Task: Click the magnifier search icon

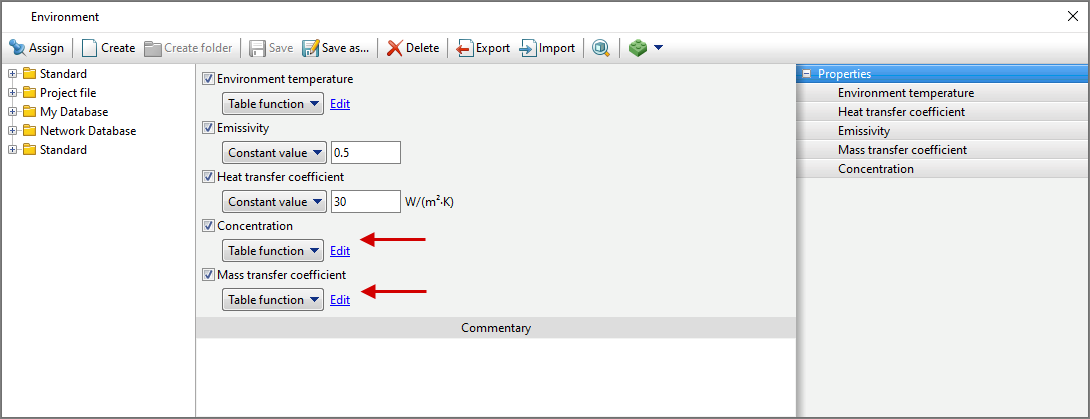Action: 601,48
